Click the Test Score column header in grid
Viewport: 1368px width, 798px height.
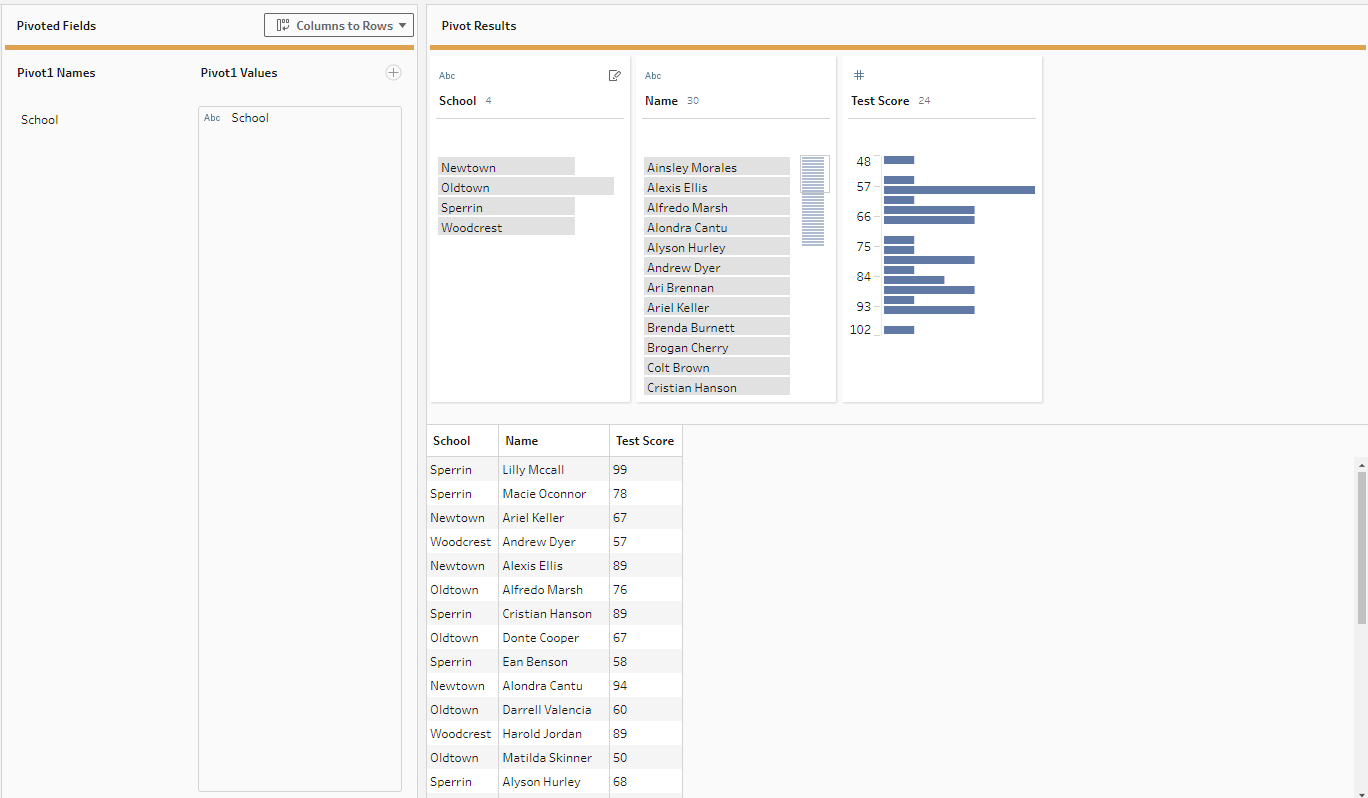[x=644, y=441]
